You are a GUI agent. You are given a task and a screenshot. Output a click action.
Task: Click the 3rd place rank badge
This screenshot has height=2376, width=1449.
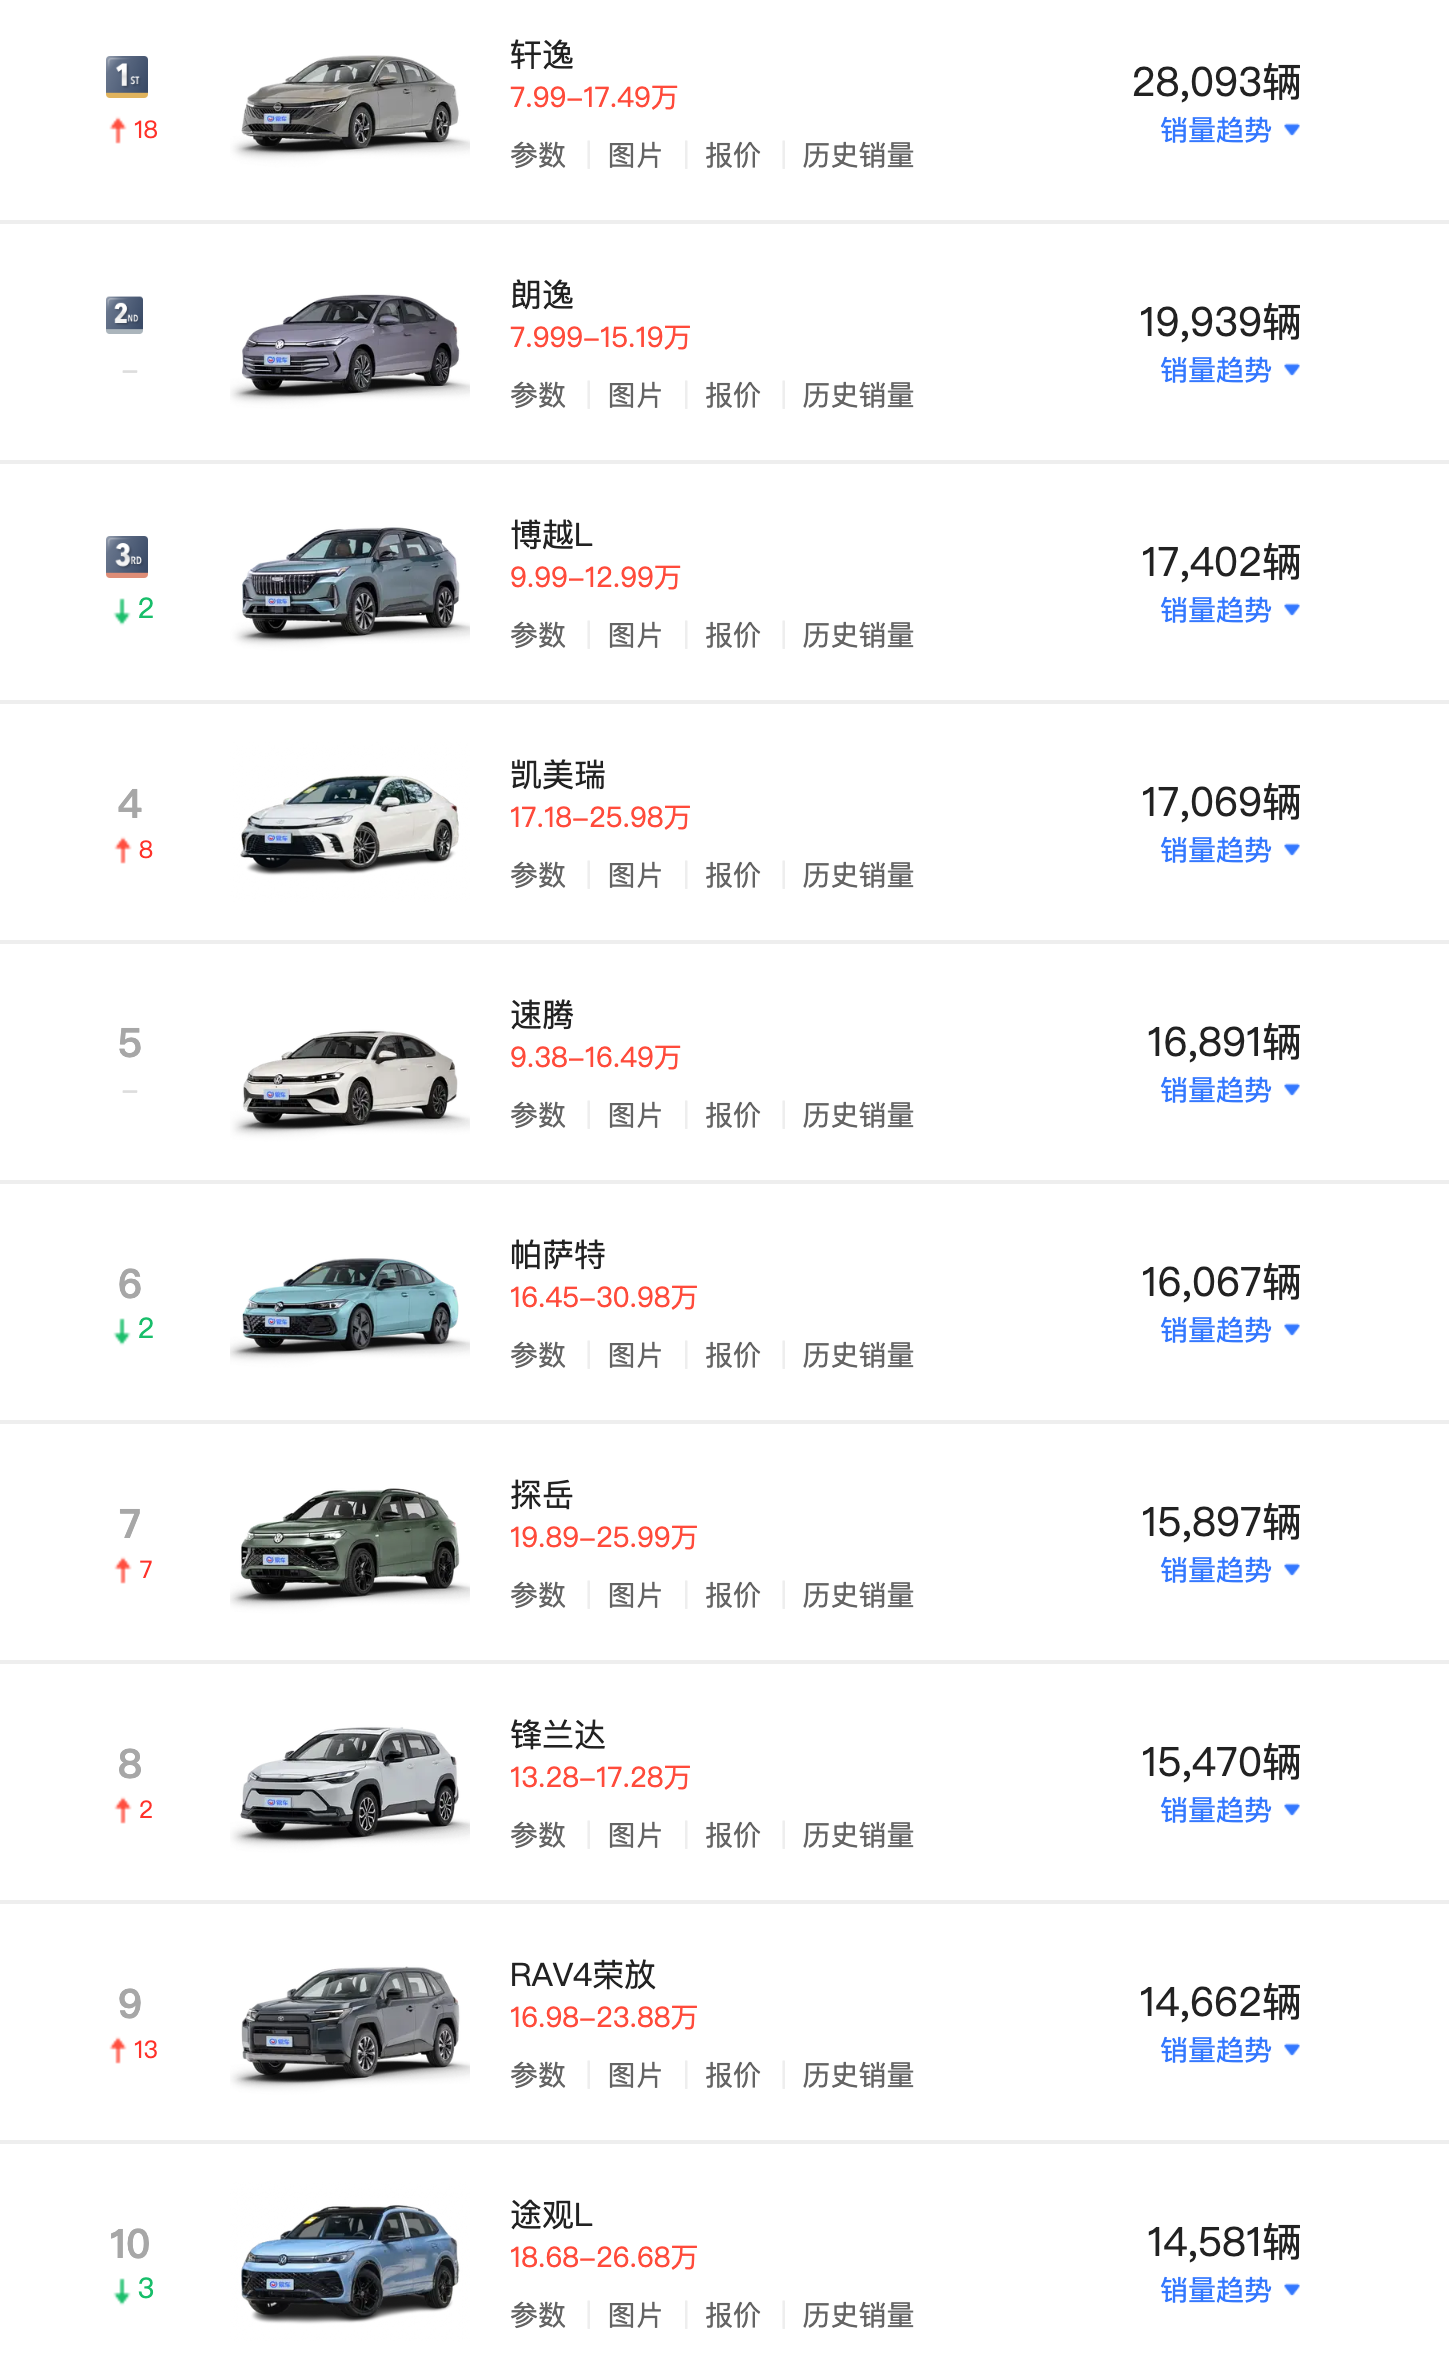click(127, 556)
